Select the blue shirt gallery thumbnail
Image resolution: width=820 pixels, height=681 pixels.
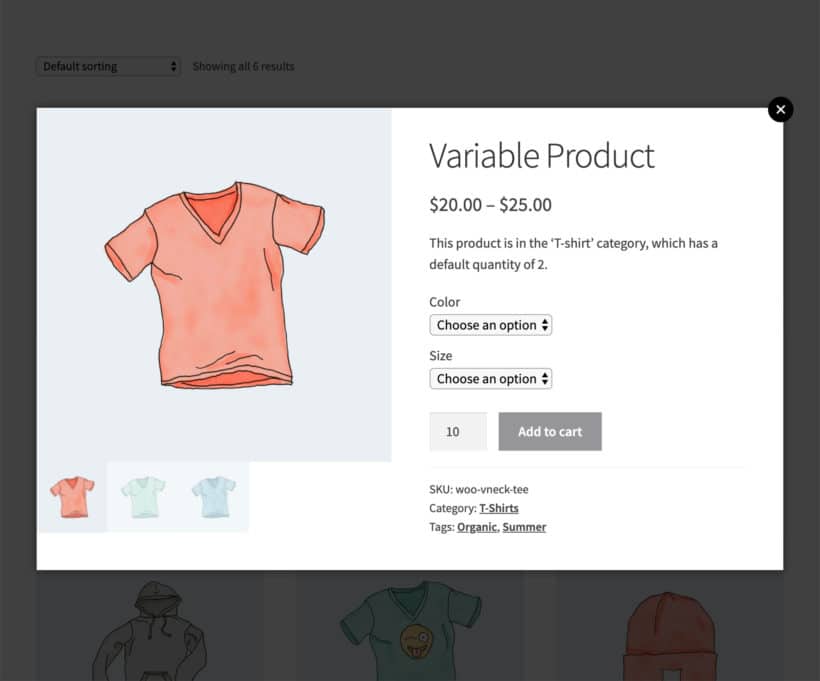(x=213, y=496)
